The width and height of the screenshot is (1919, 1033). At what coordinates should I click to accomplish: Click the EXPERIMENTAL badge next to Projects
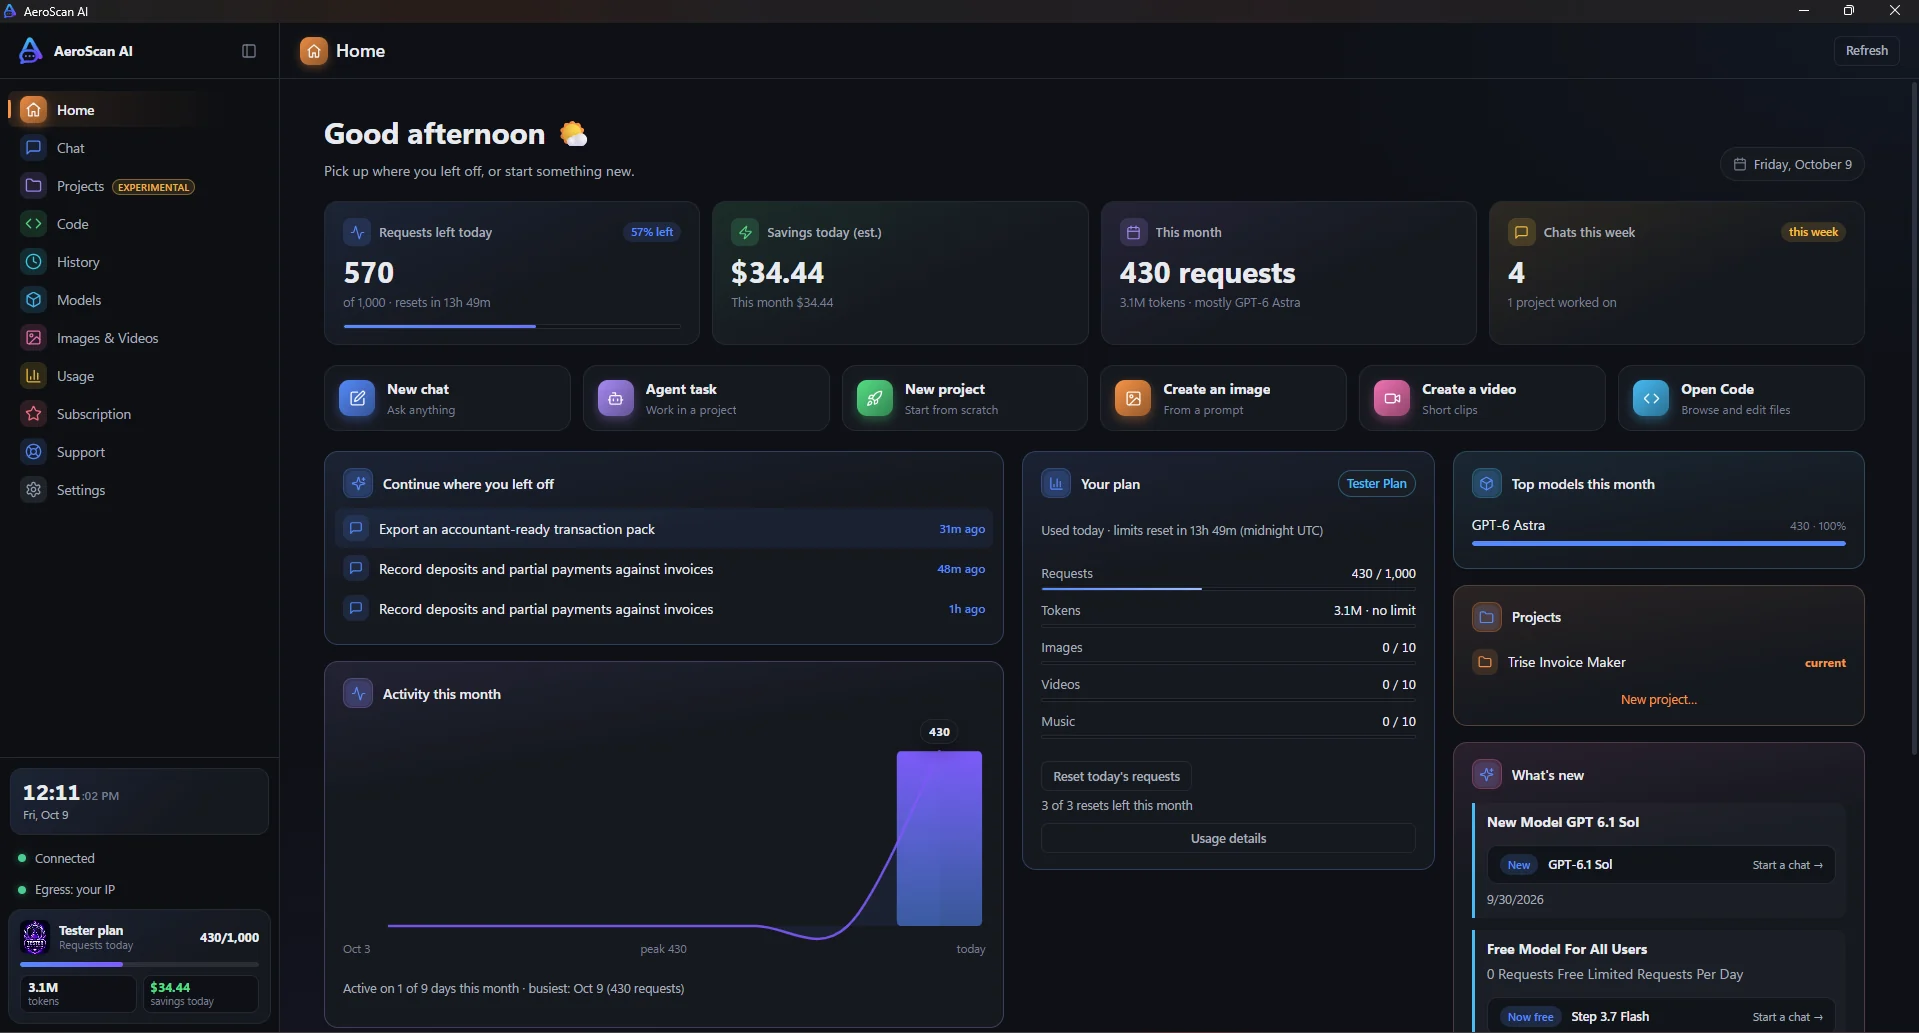pos(153,187)
